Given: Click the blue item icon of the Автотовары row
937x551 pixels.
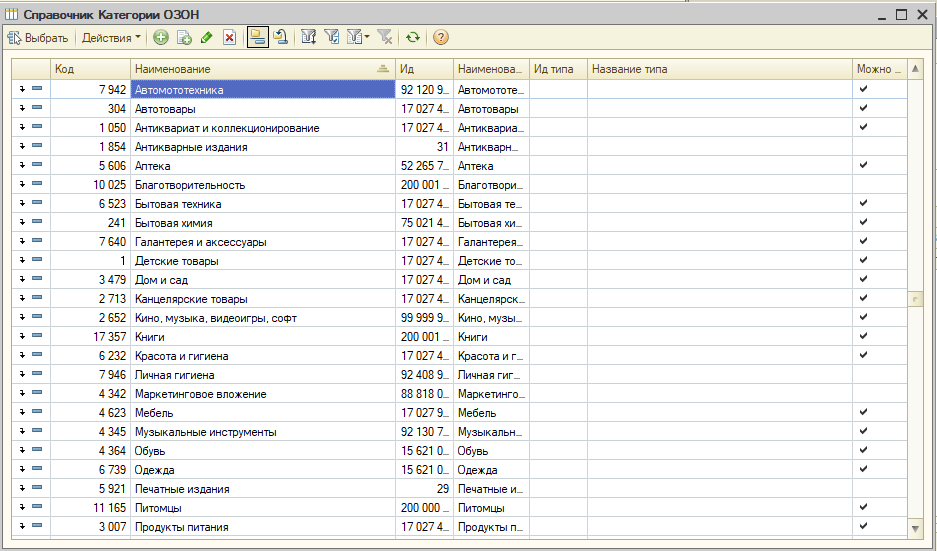Looking at the screenshot, I should pyautogui.click(x=37, y=108).
